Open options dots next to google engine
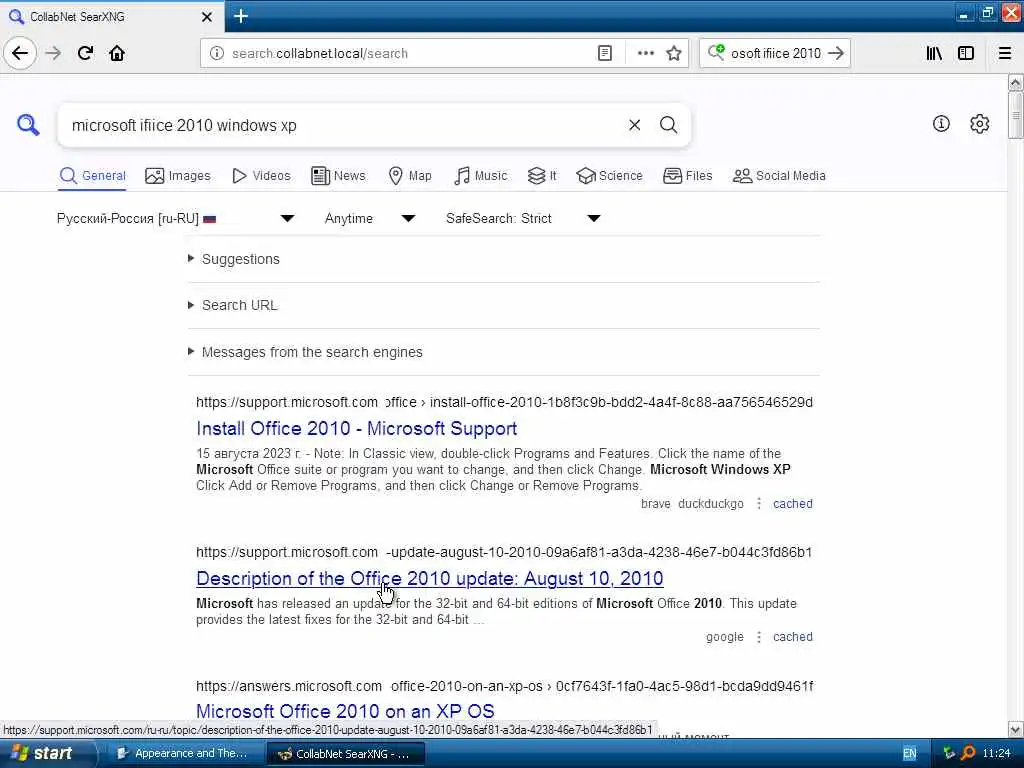The image size is (1024, 768). (758, 637)
